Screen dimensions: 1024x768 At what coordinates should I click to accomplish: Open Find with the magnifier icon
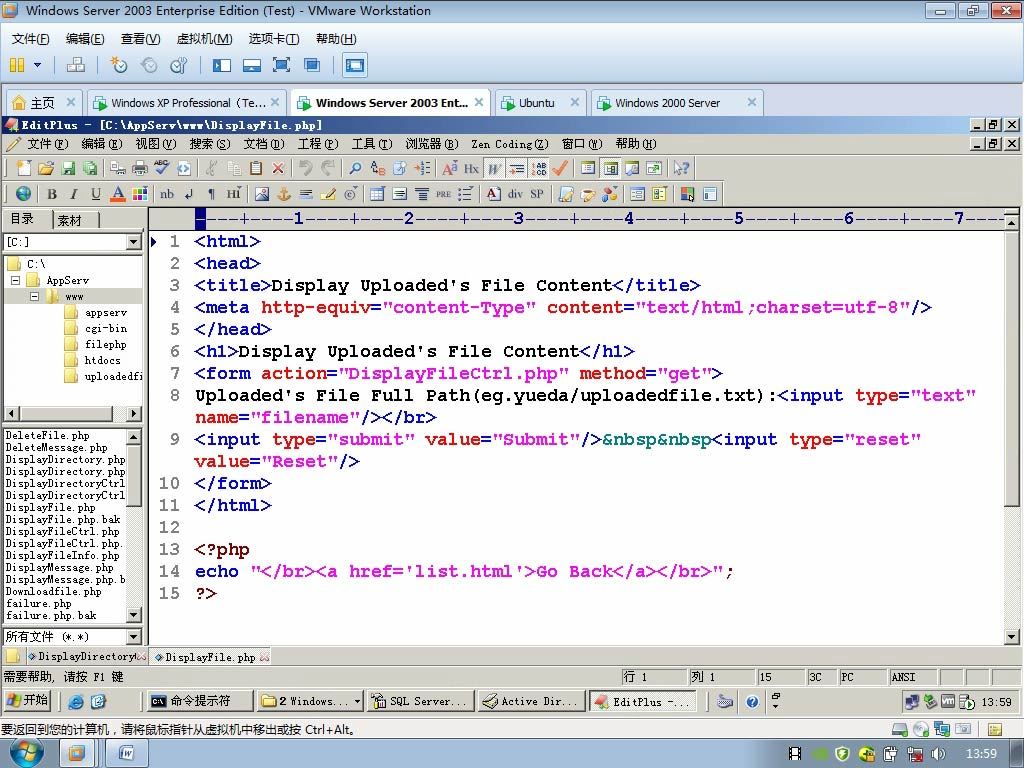coord(355,168)
